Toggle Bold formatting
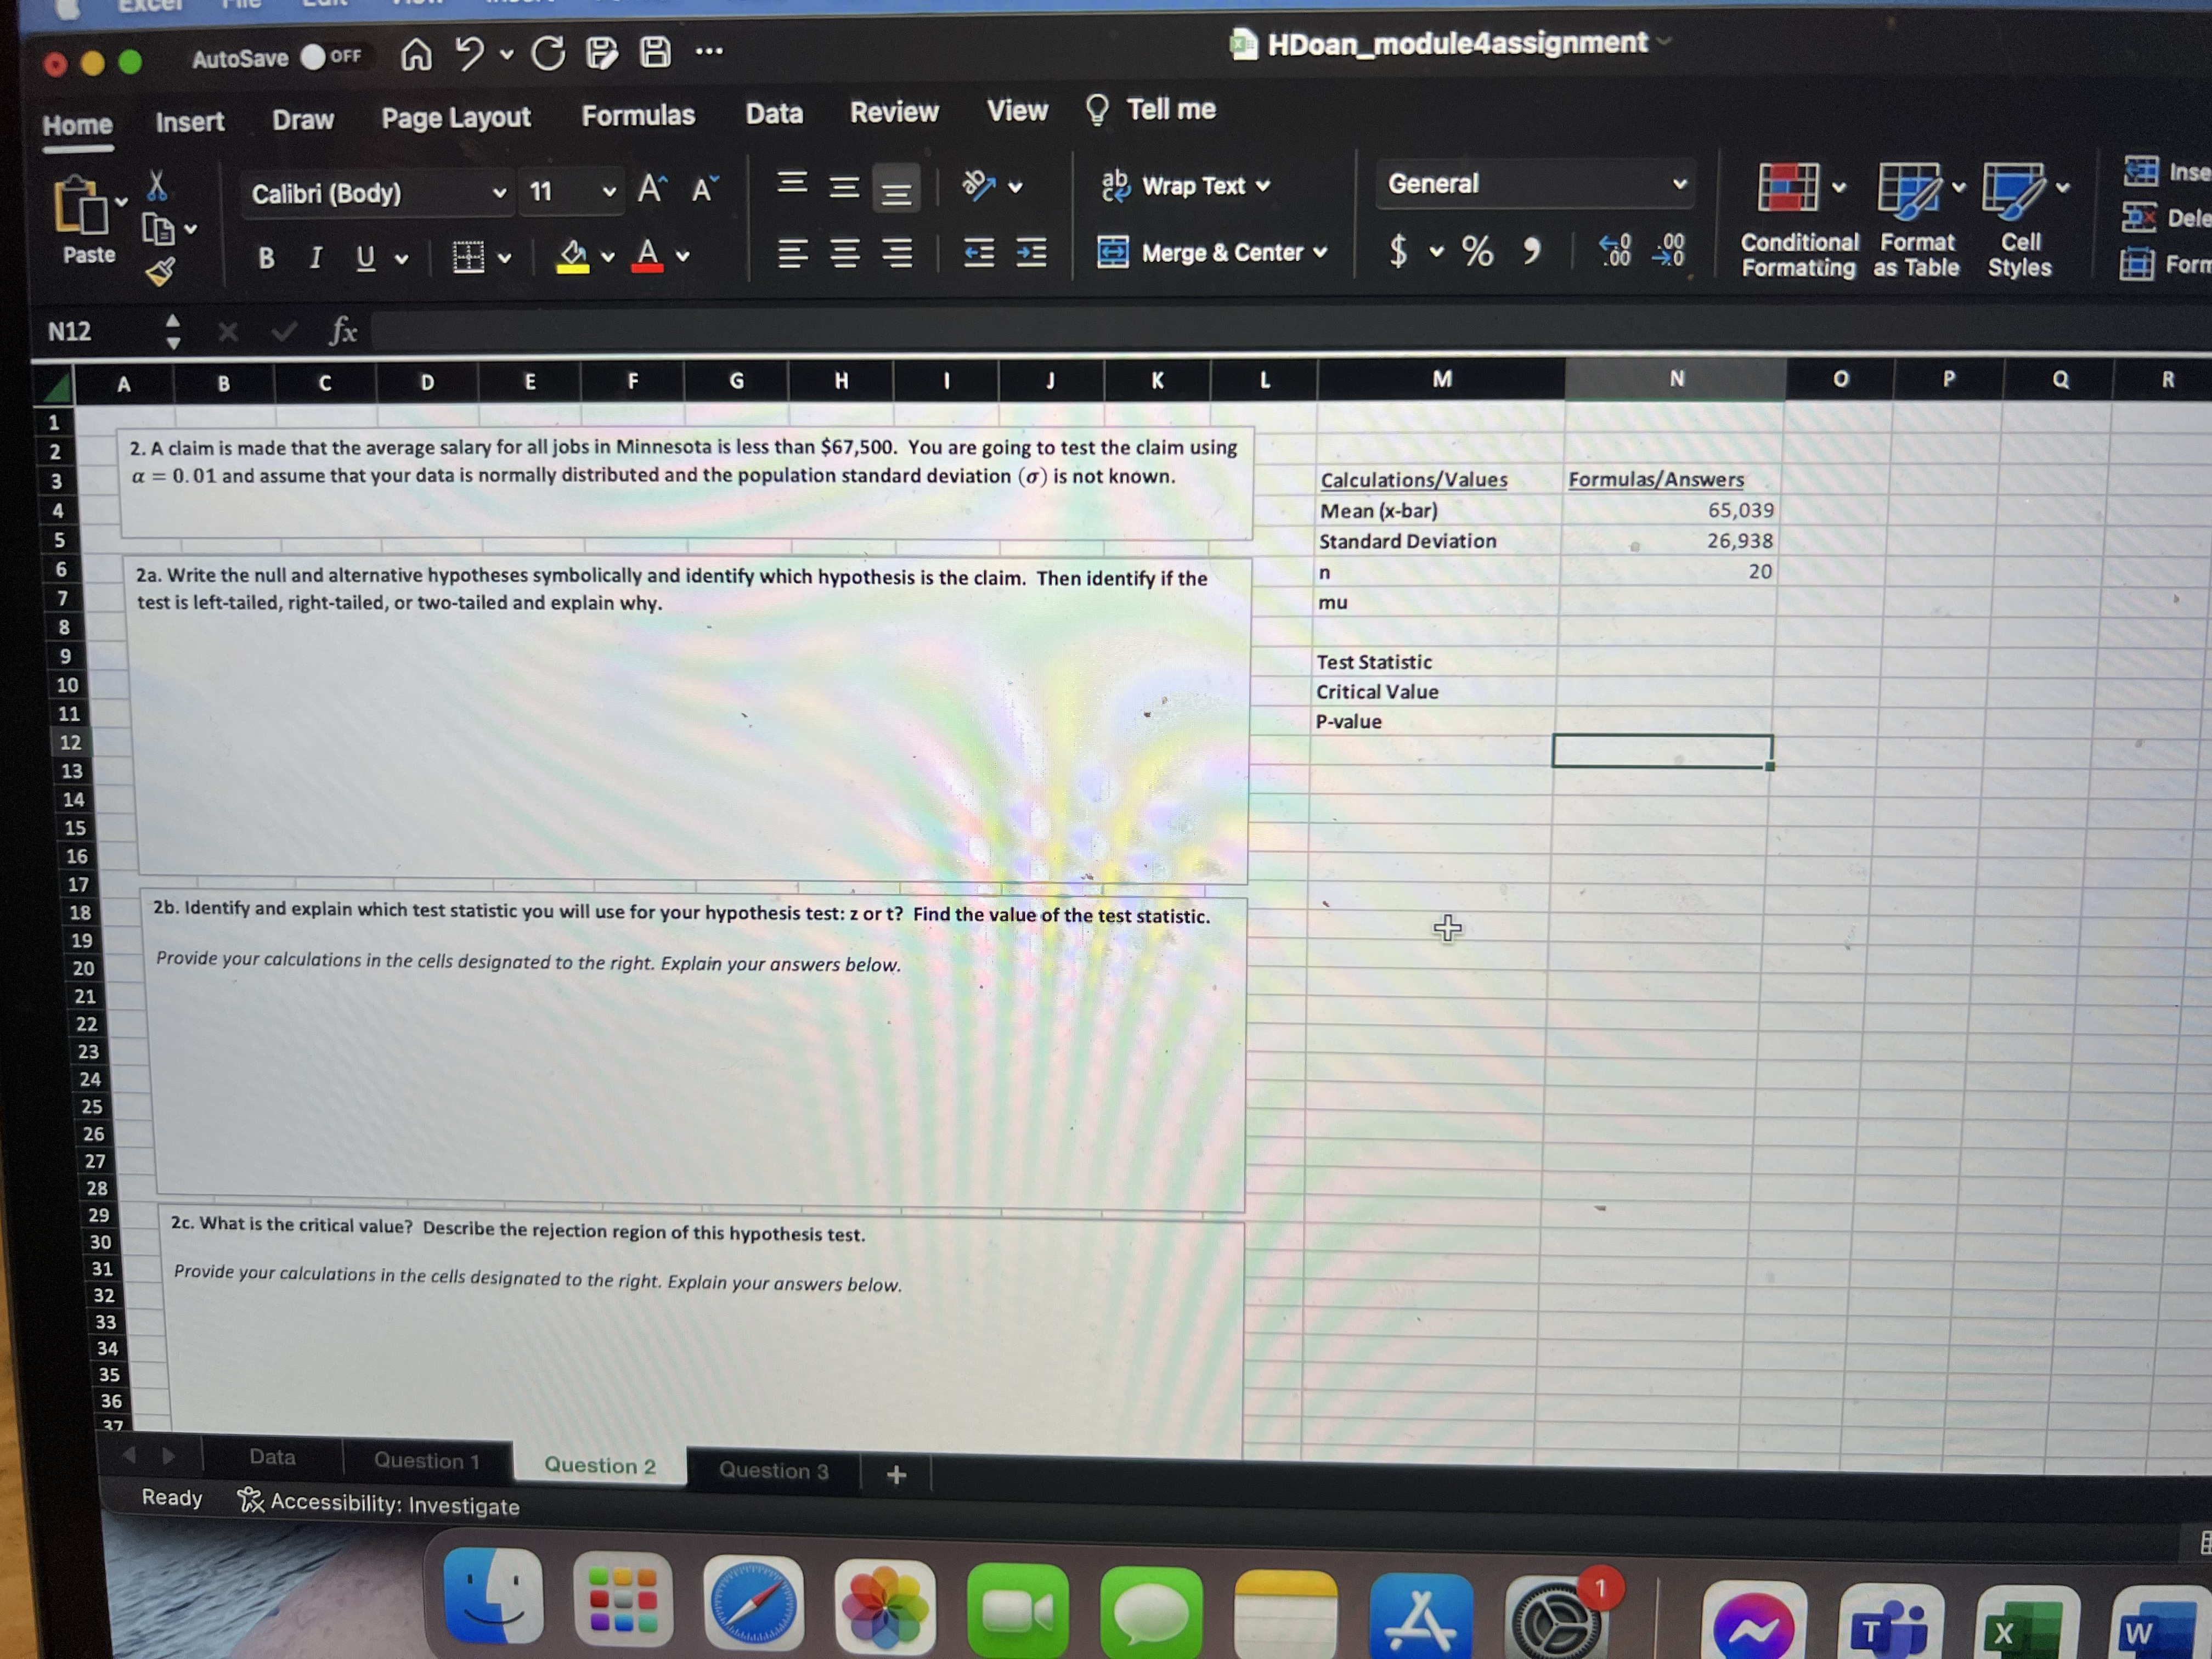Image resolution: width=2212 pixels, height=1659 pixels. click(266, 258)
